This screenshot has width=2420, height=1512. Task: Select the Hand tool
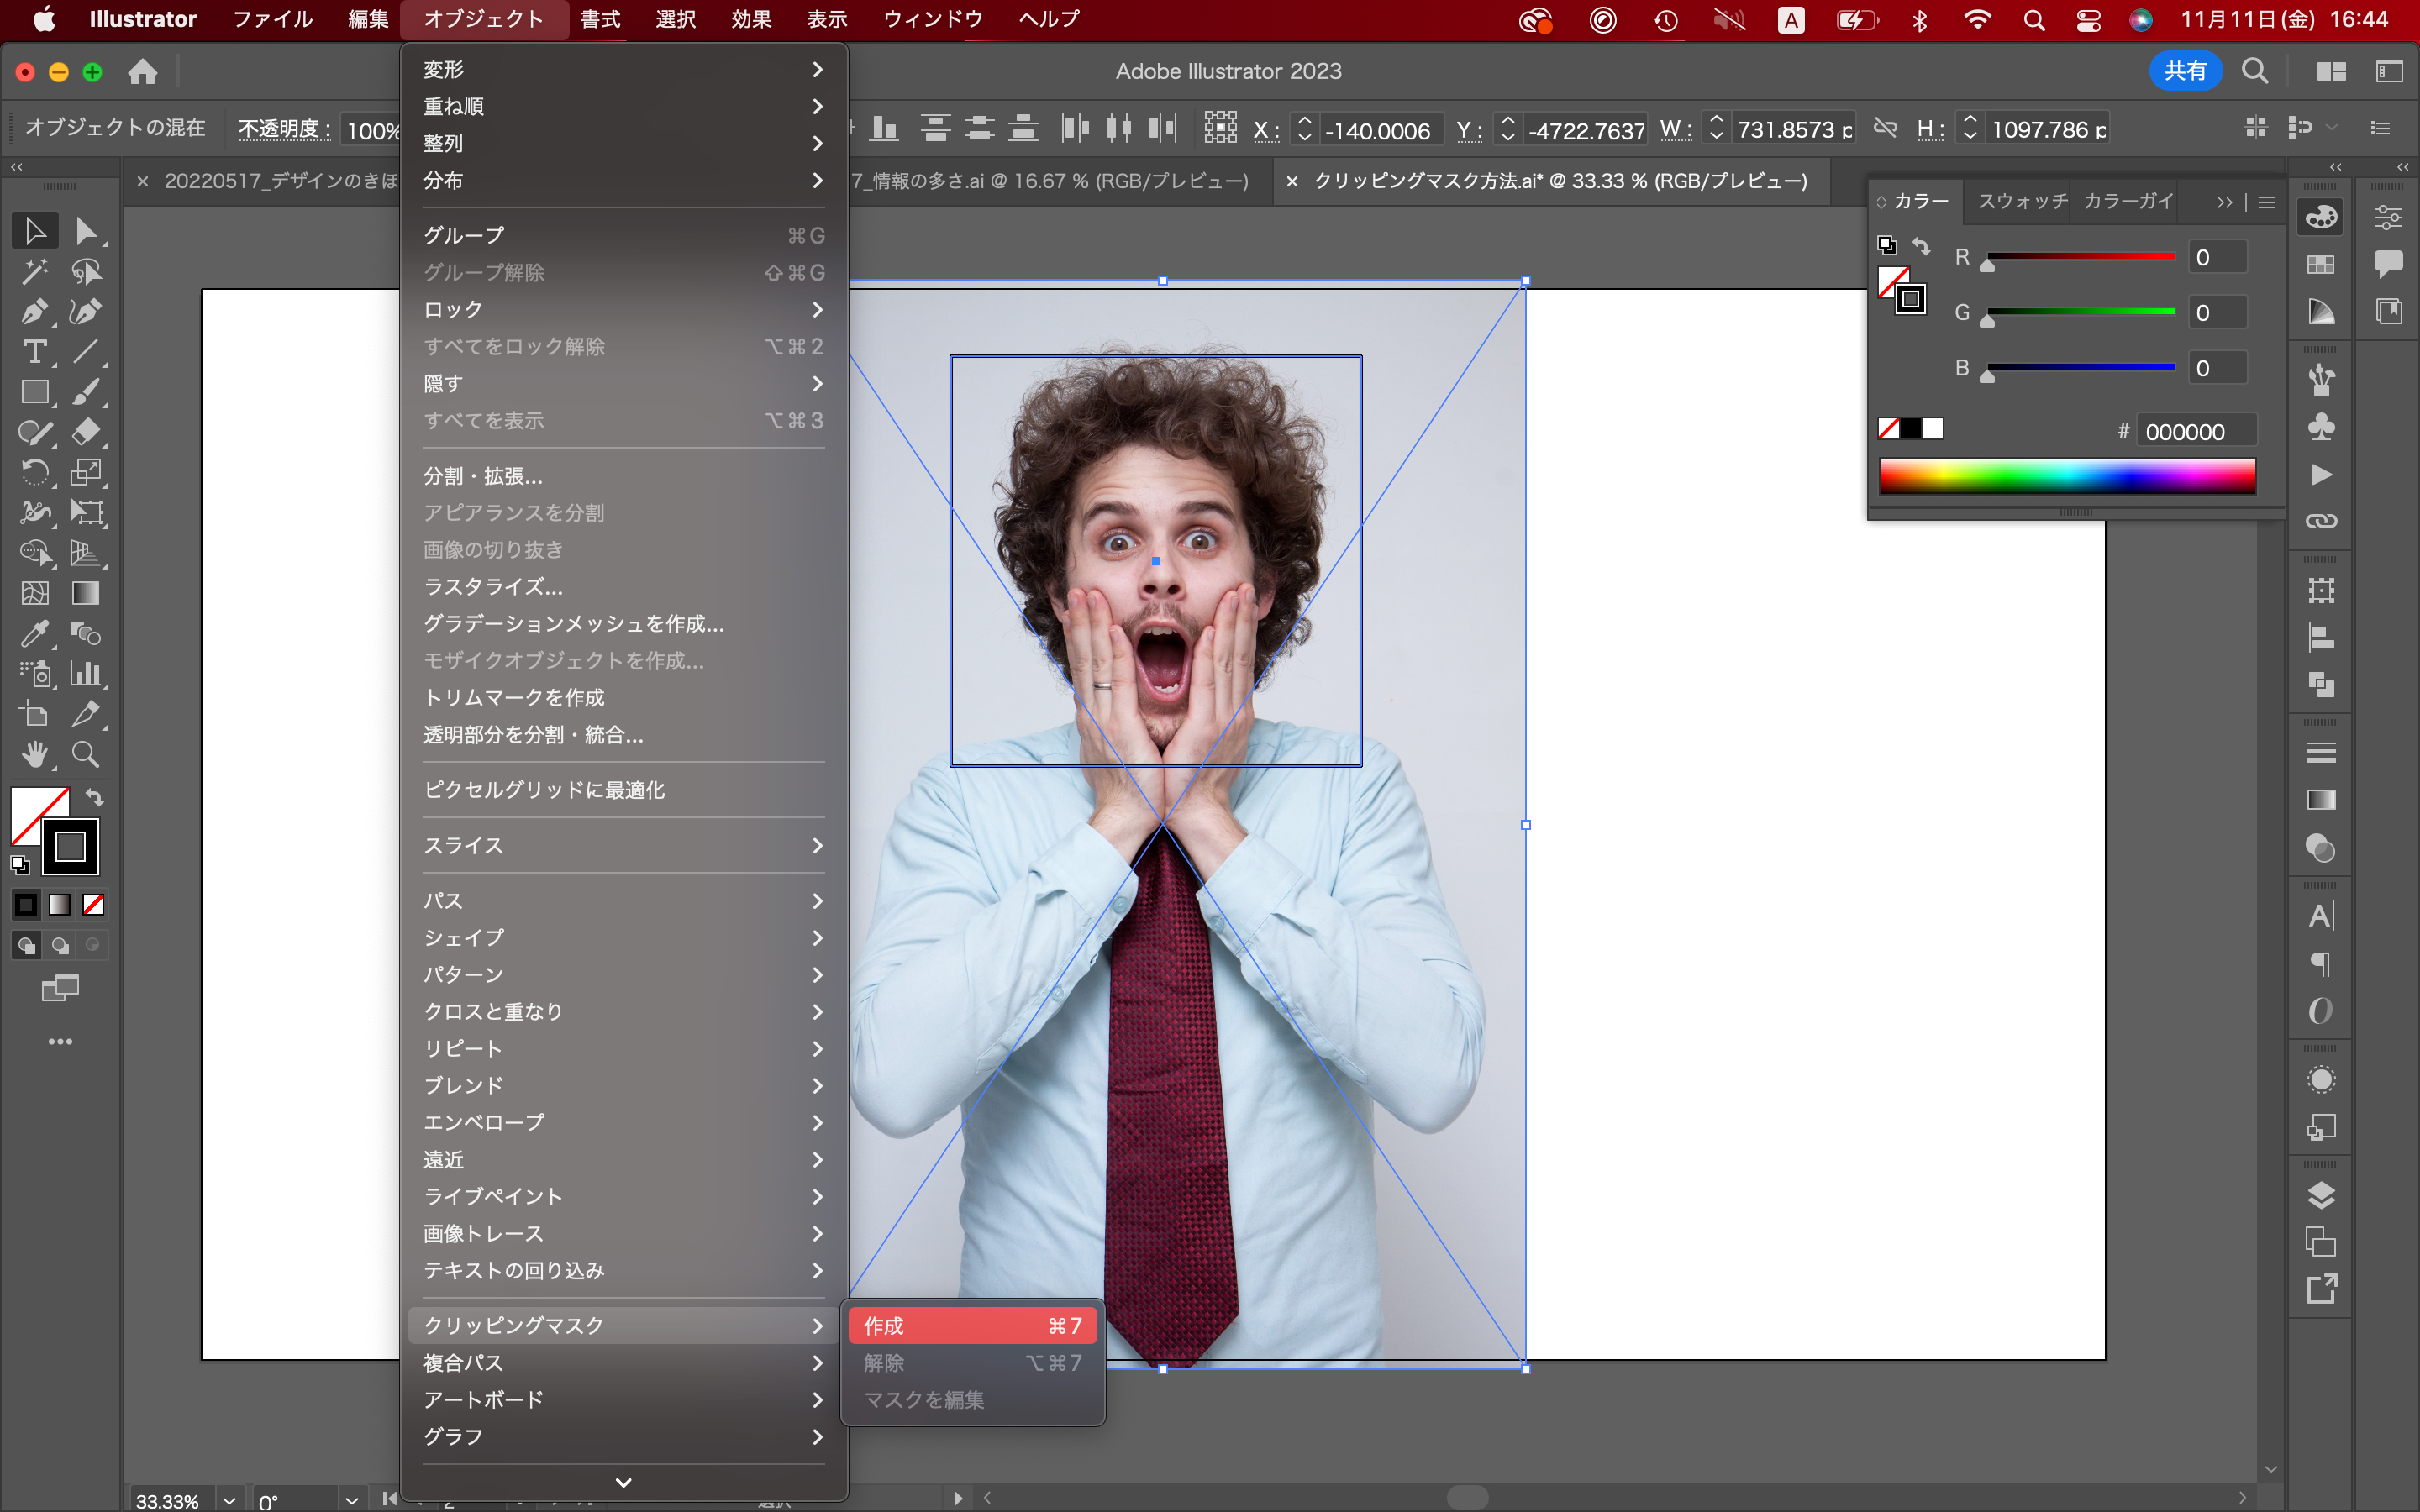click(x=34, y=755)
